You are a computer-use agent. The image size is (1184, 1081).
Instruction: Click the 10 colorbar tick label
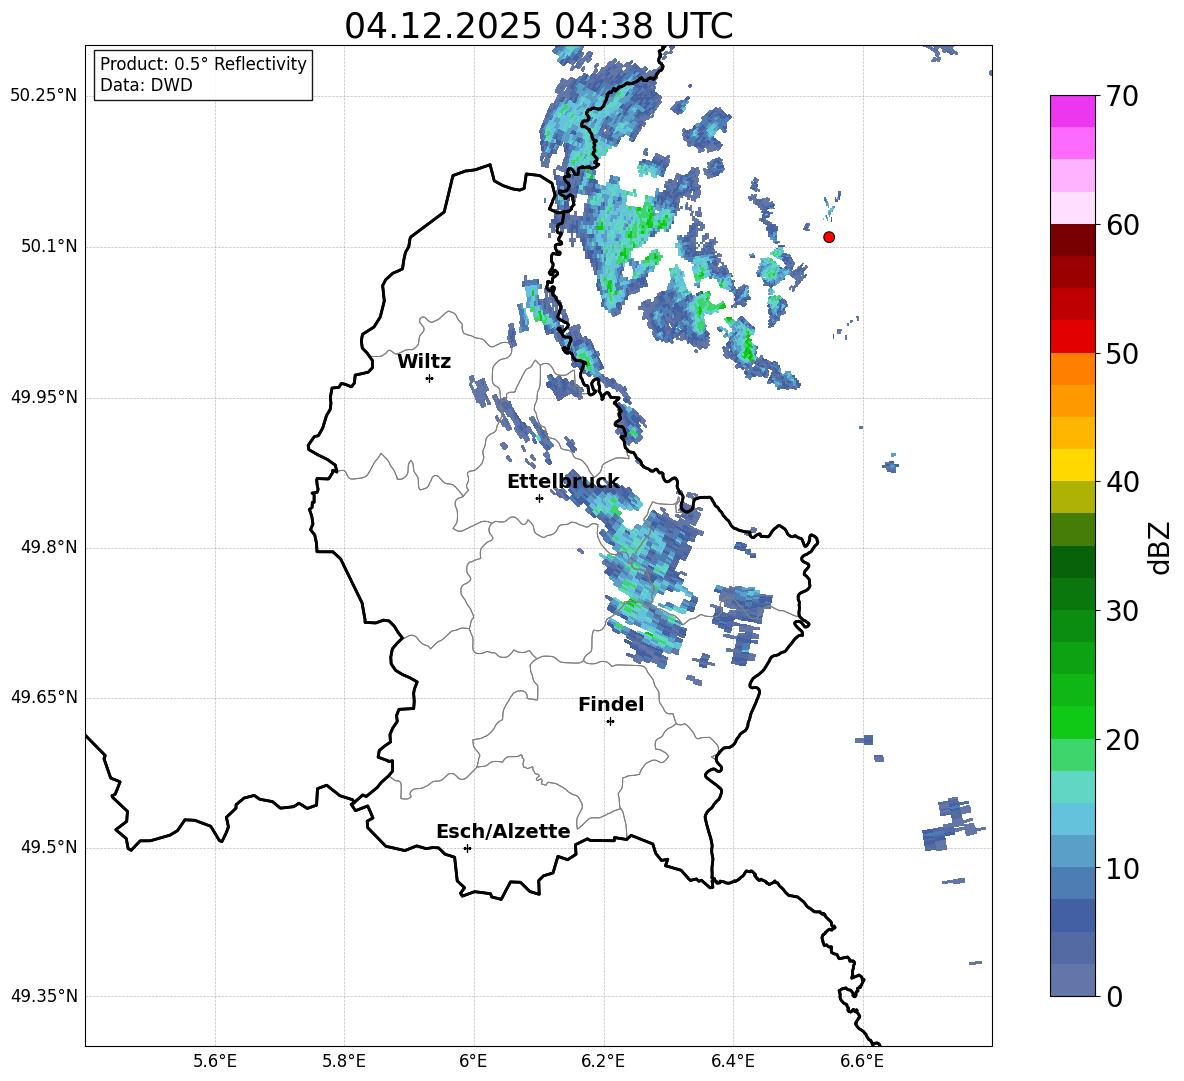click(1122, 868)
